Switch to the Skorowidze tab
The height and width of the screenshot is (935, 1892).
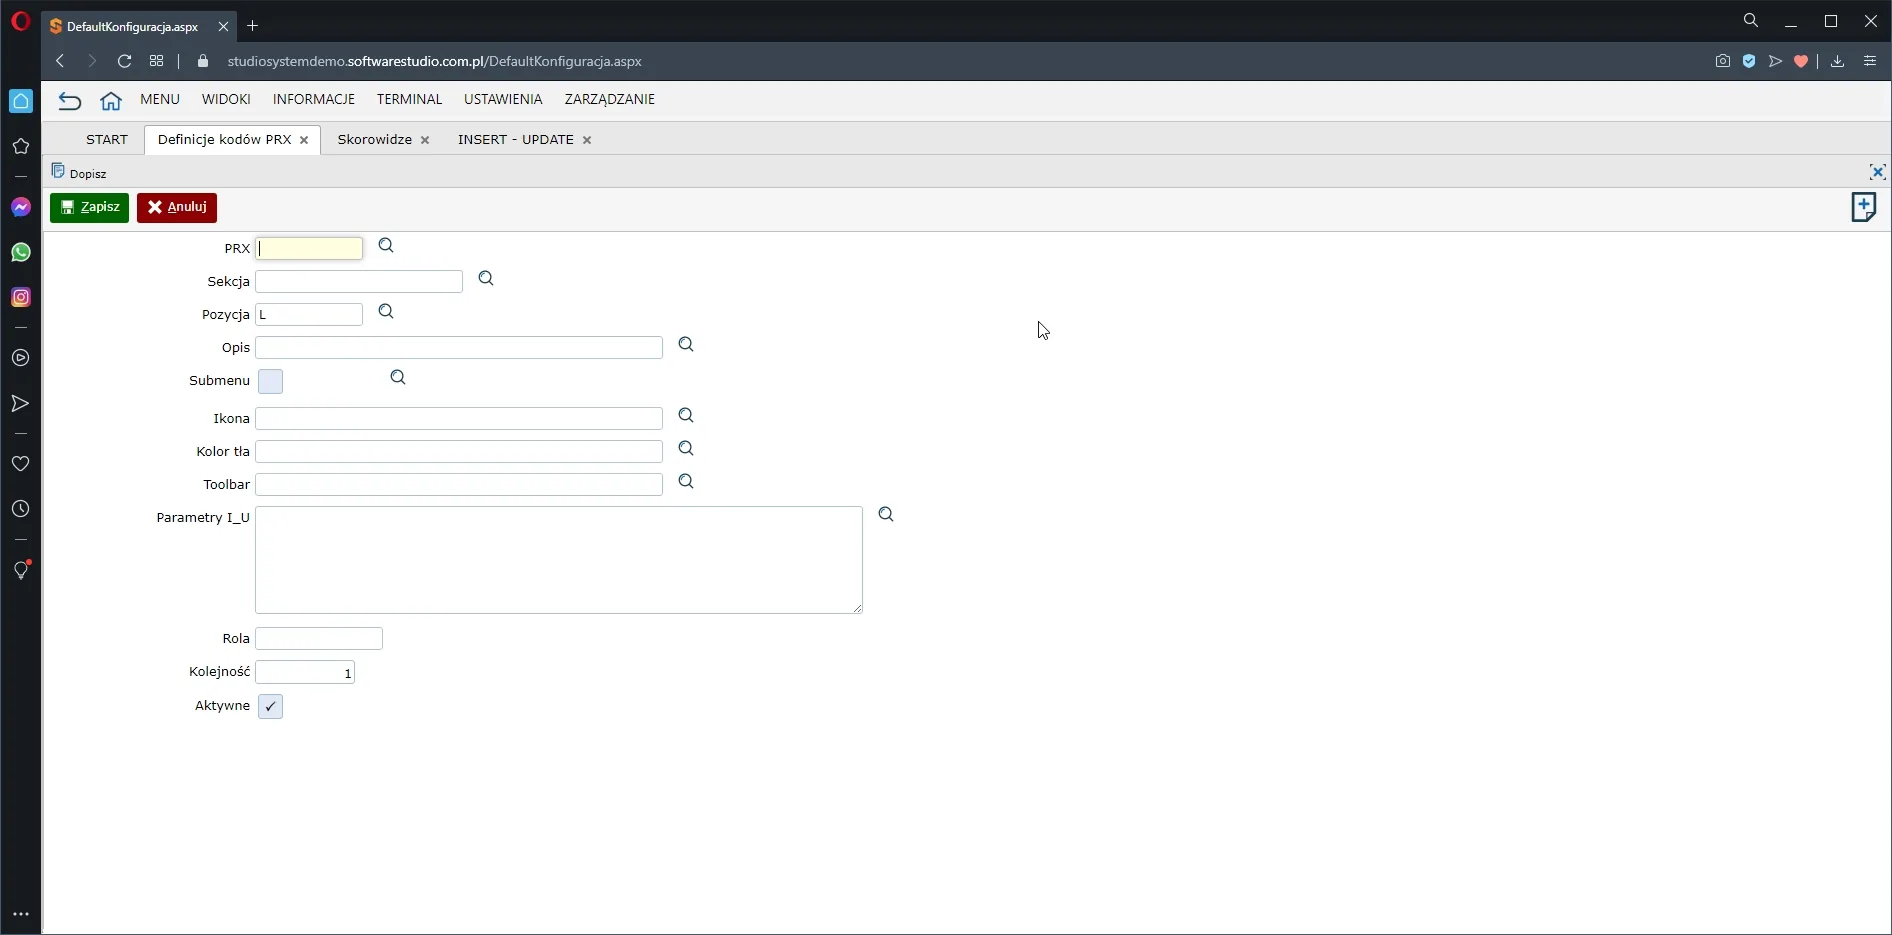tap(375, 139)
